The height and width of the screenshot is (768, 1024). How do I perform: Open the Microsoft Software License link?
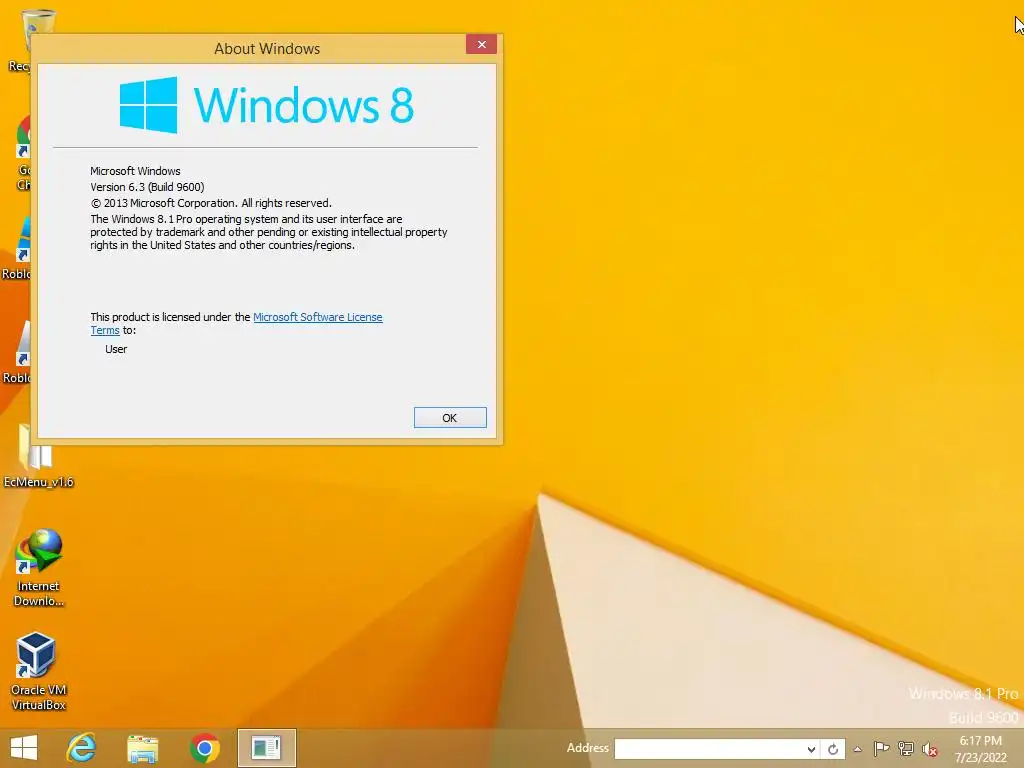click(317, 317)
